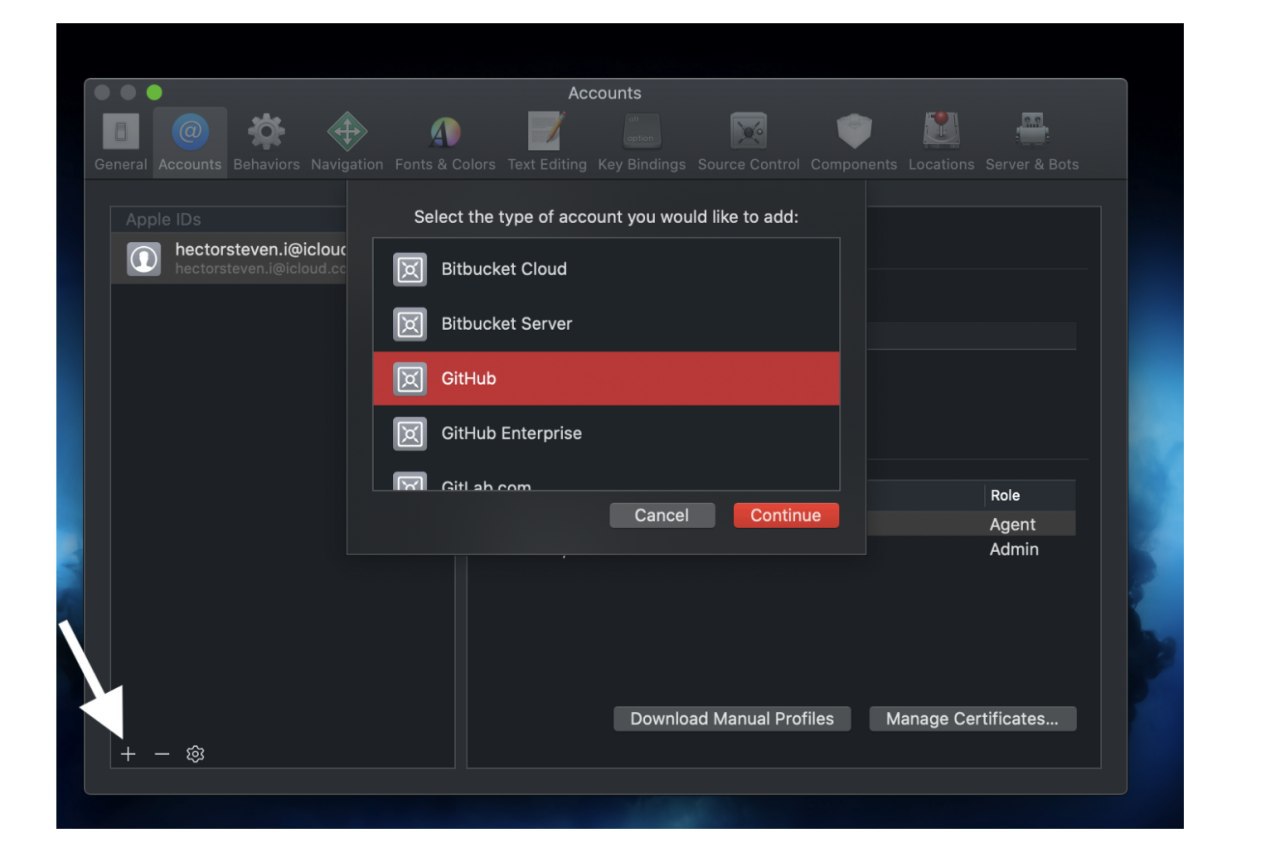The height and width of the screenshot is (857, 1280).
Task: Select the Accounts preferences icon
Action: 190,143
